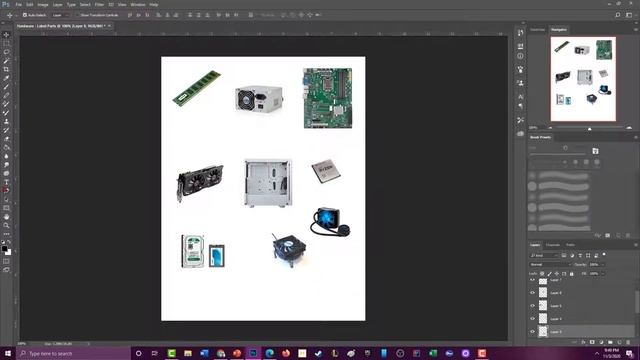Open File Explorer from taskbar
This screenshot has height=360, width=640.
pyautogui.click(x=188, y=353)
